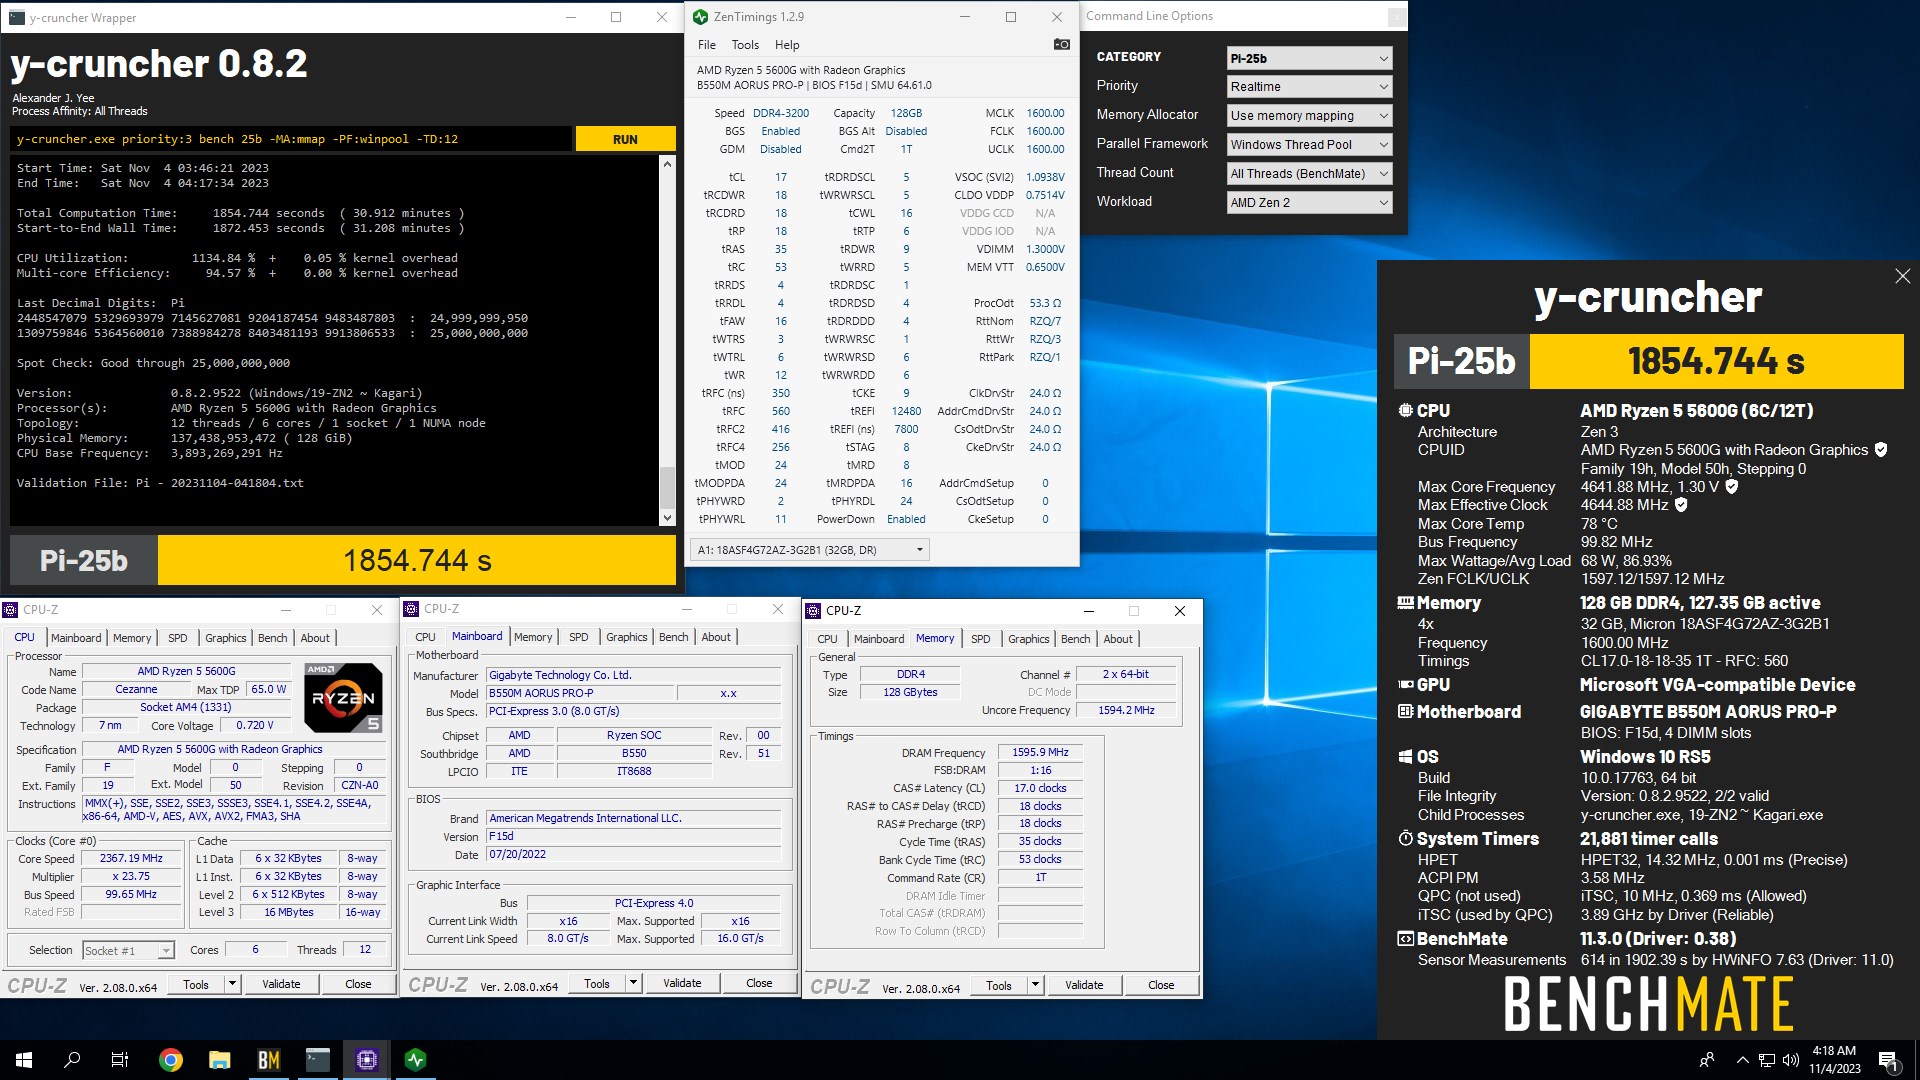
Task: Show hidden tray icons chevron
Action: (1743, 1060)
